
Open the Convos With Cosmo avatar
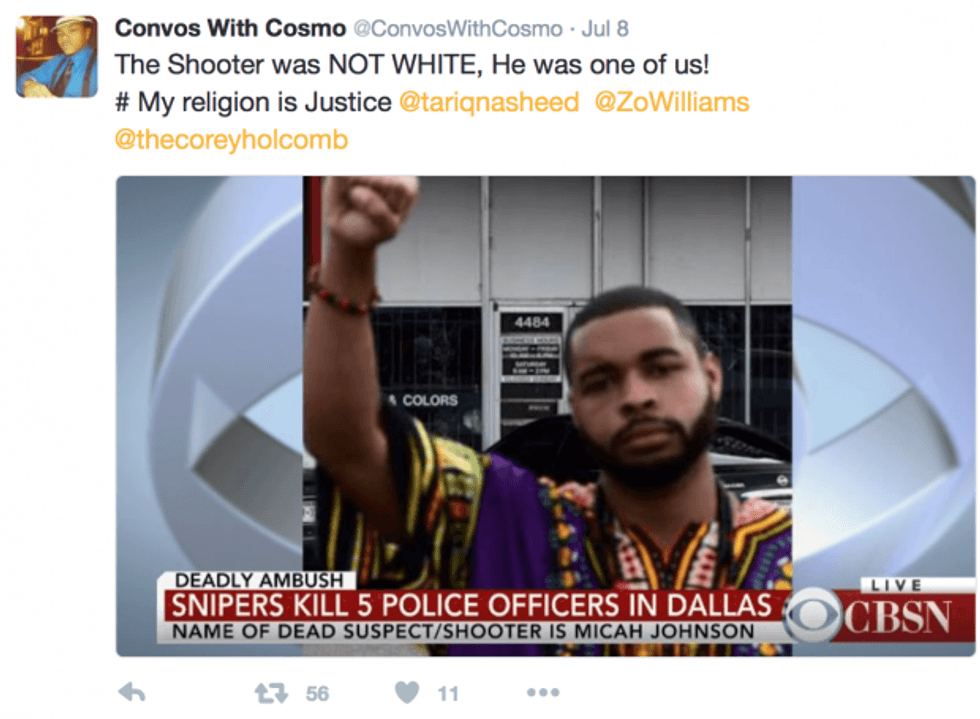56,57
